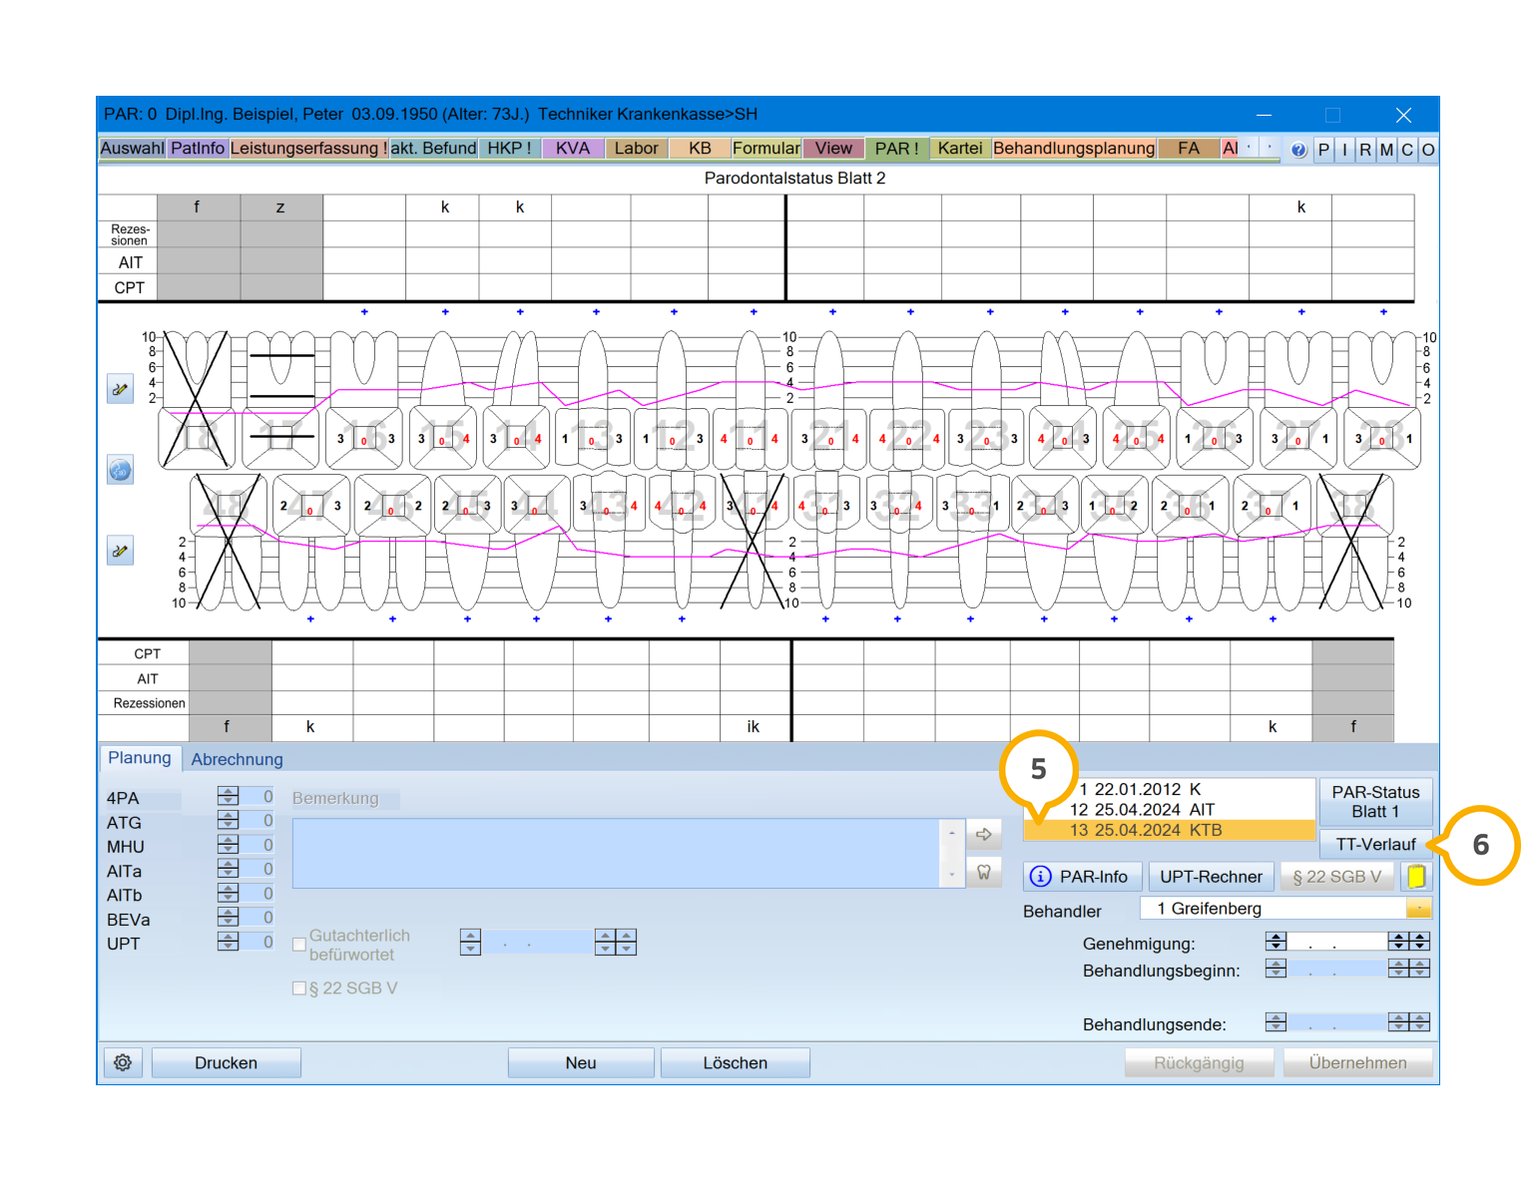Viewport: 1537px width, 1182px height.
Task: Open the Behandlungsplanung tab
Action: pos(1074,148)
